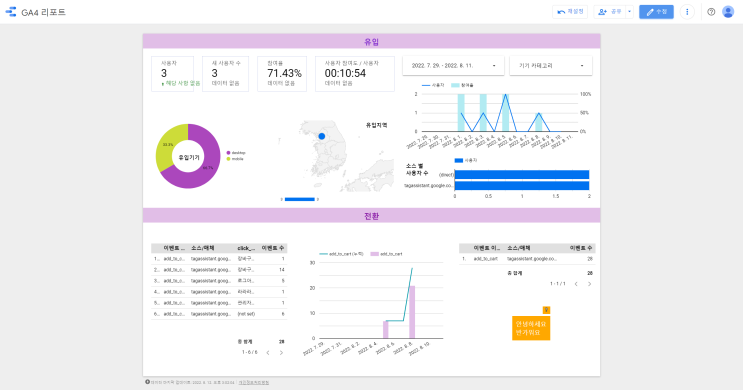Open the 기기 카테고리 filter dropdown
Screen dimensions: 743x390
coord(551,66)
